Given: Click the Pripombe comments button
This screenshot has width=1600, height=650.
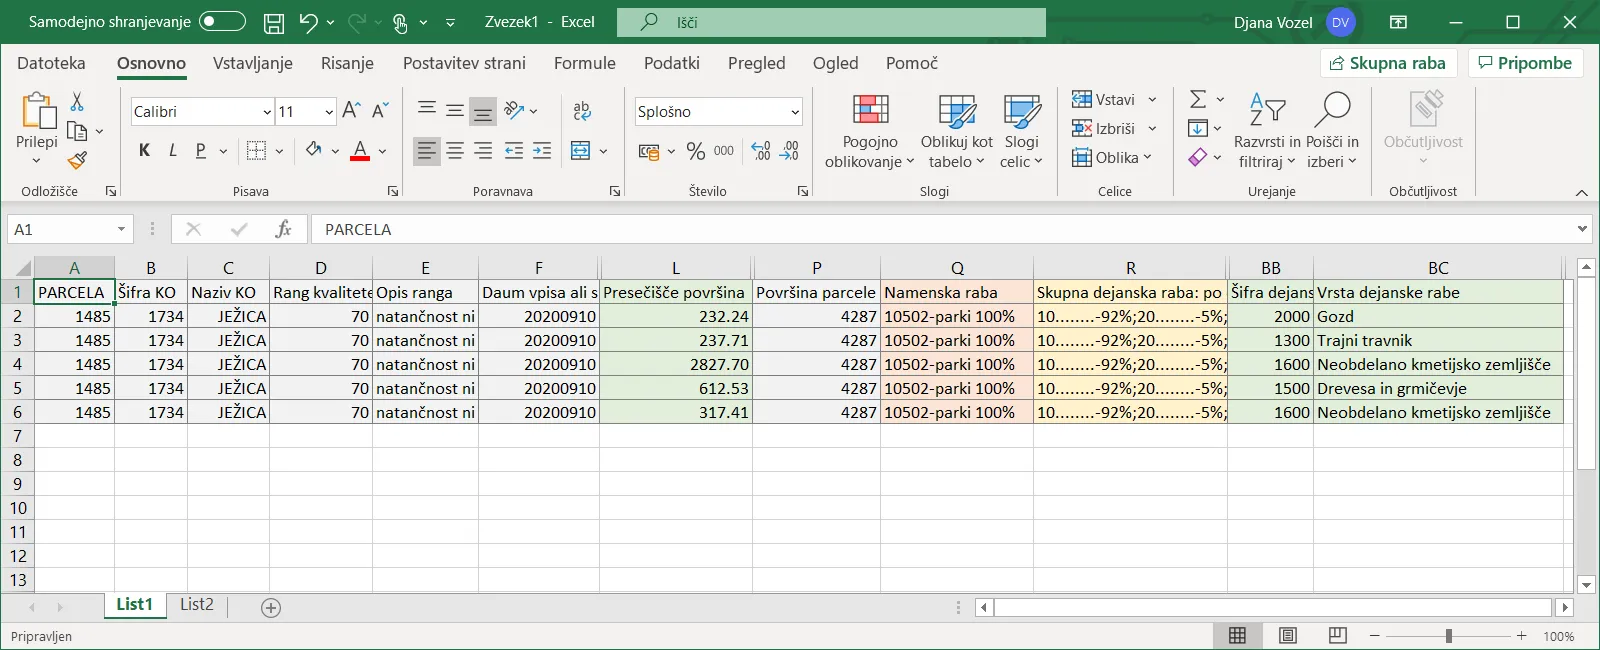Looking at the screenshot, I should (1524, 63).
